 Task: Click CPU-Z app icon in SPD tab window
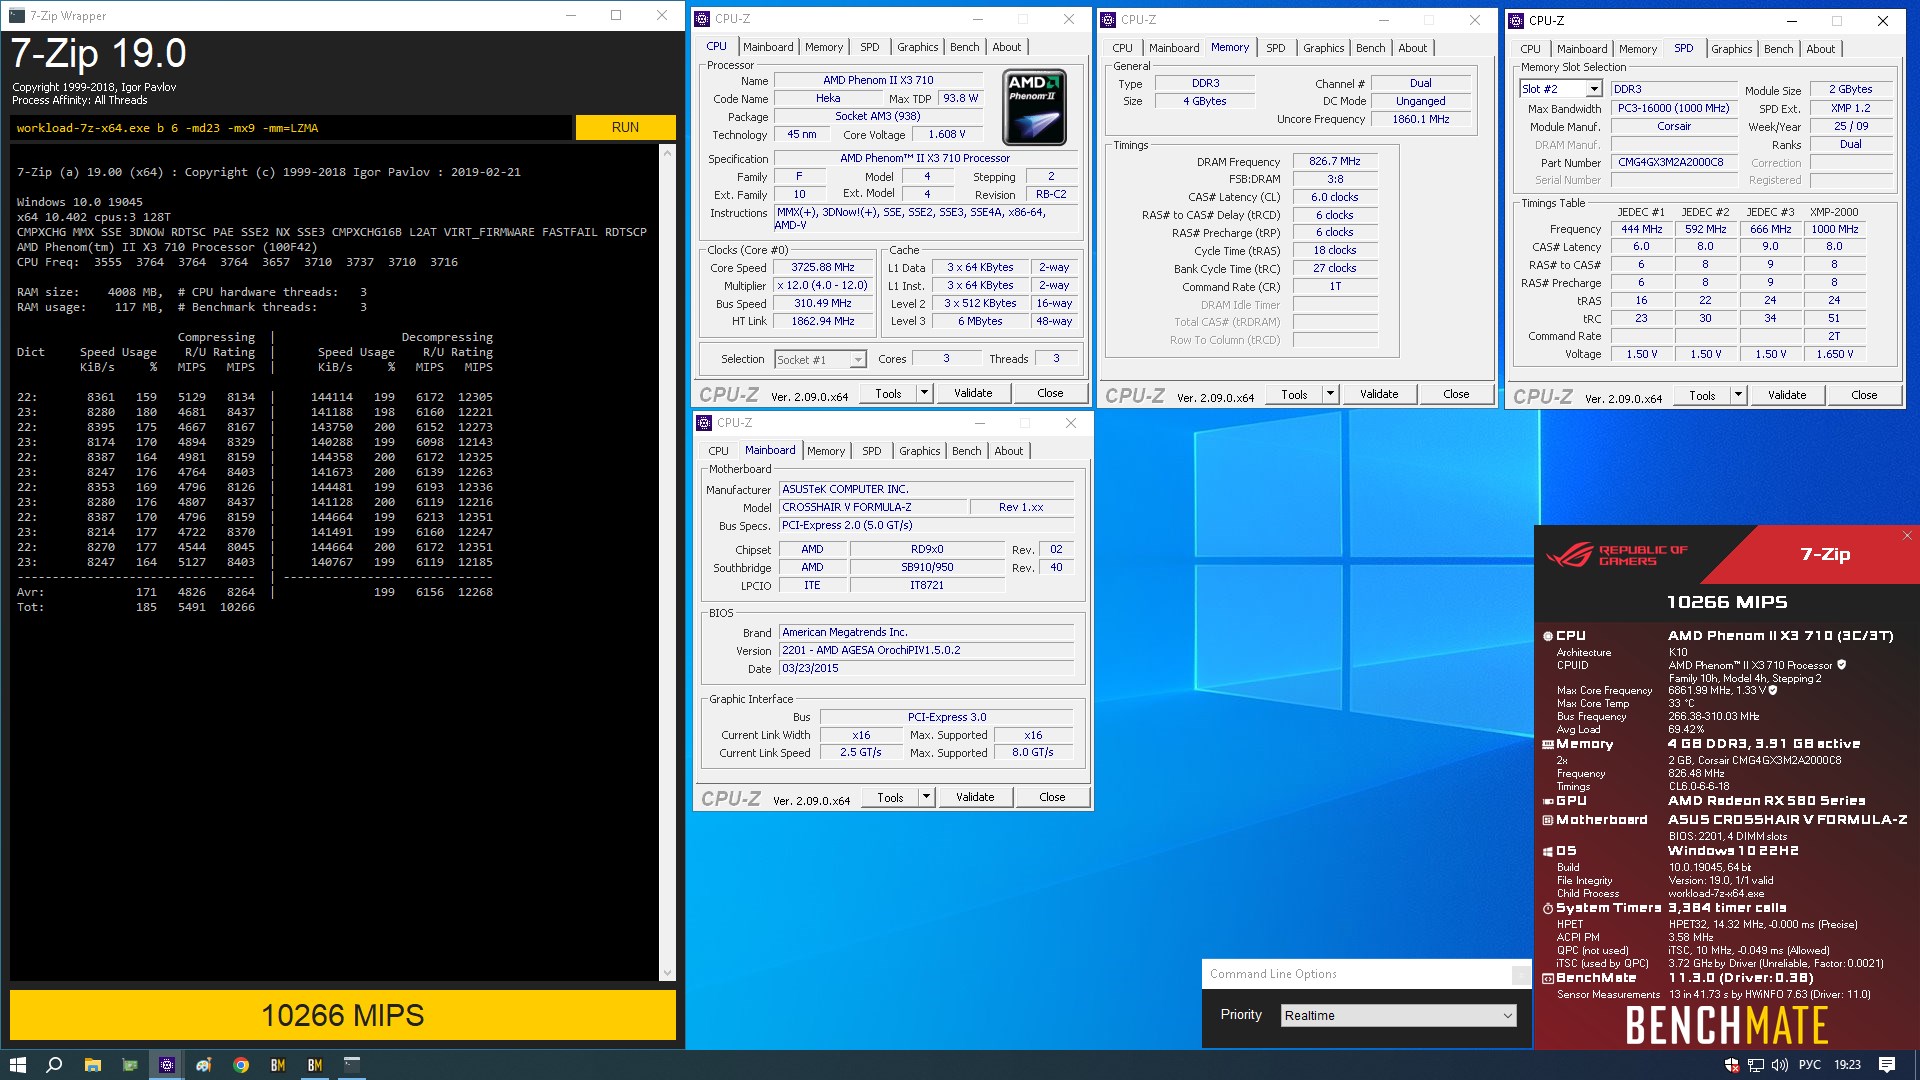click(1516, 21)
